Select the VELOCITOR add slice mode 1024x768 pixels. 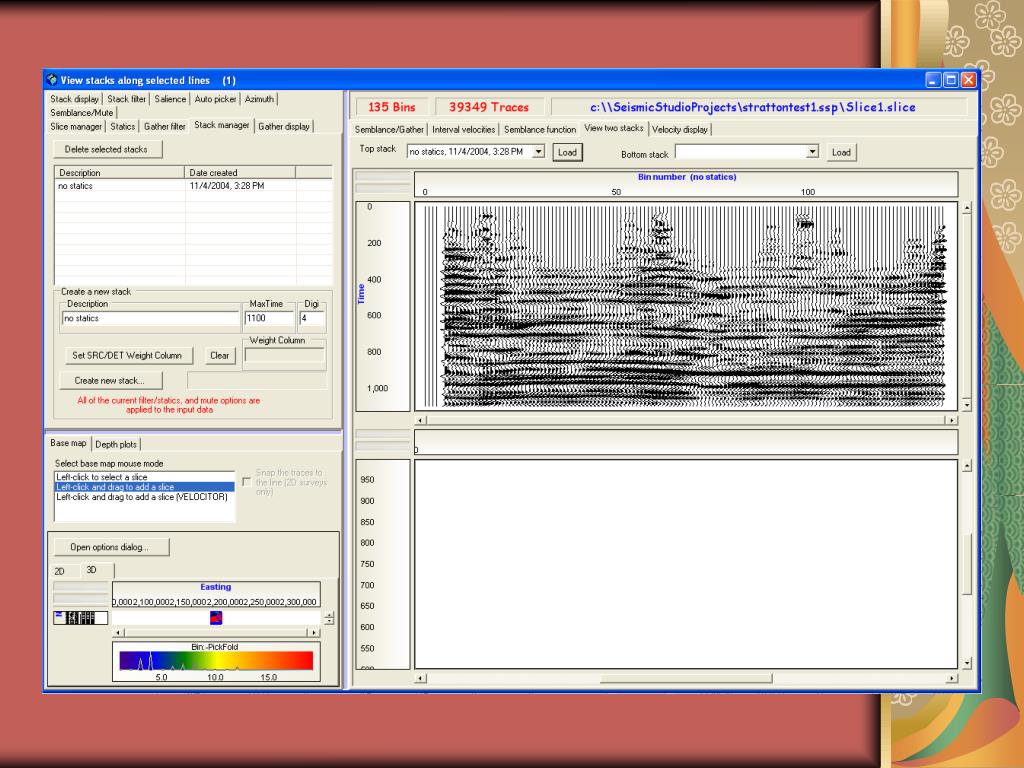tap(144, 496)
